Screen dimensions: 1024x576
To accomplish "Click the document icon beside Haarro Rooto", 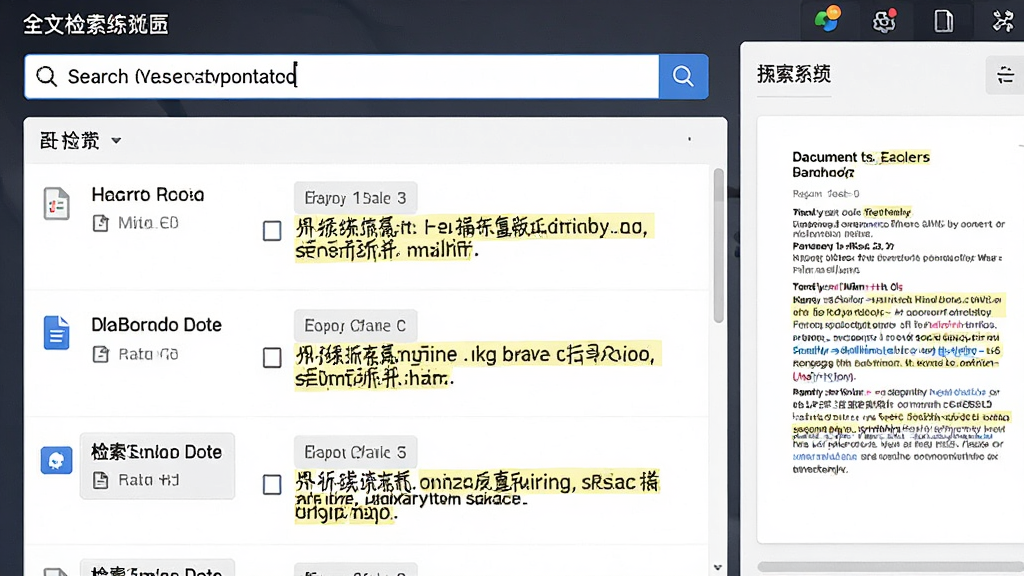I will pyautogui.click(x=57, y=203).
